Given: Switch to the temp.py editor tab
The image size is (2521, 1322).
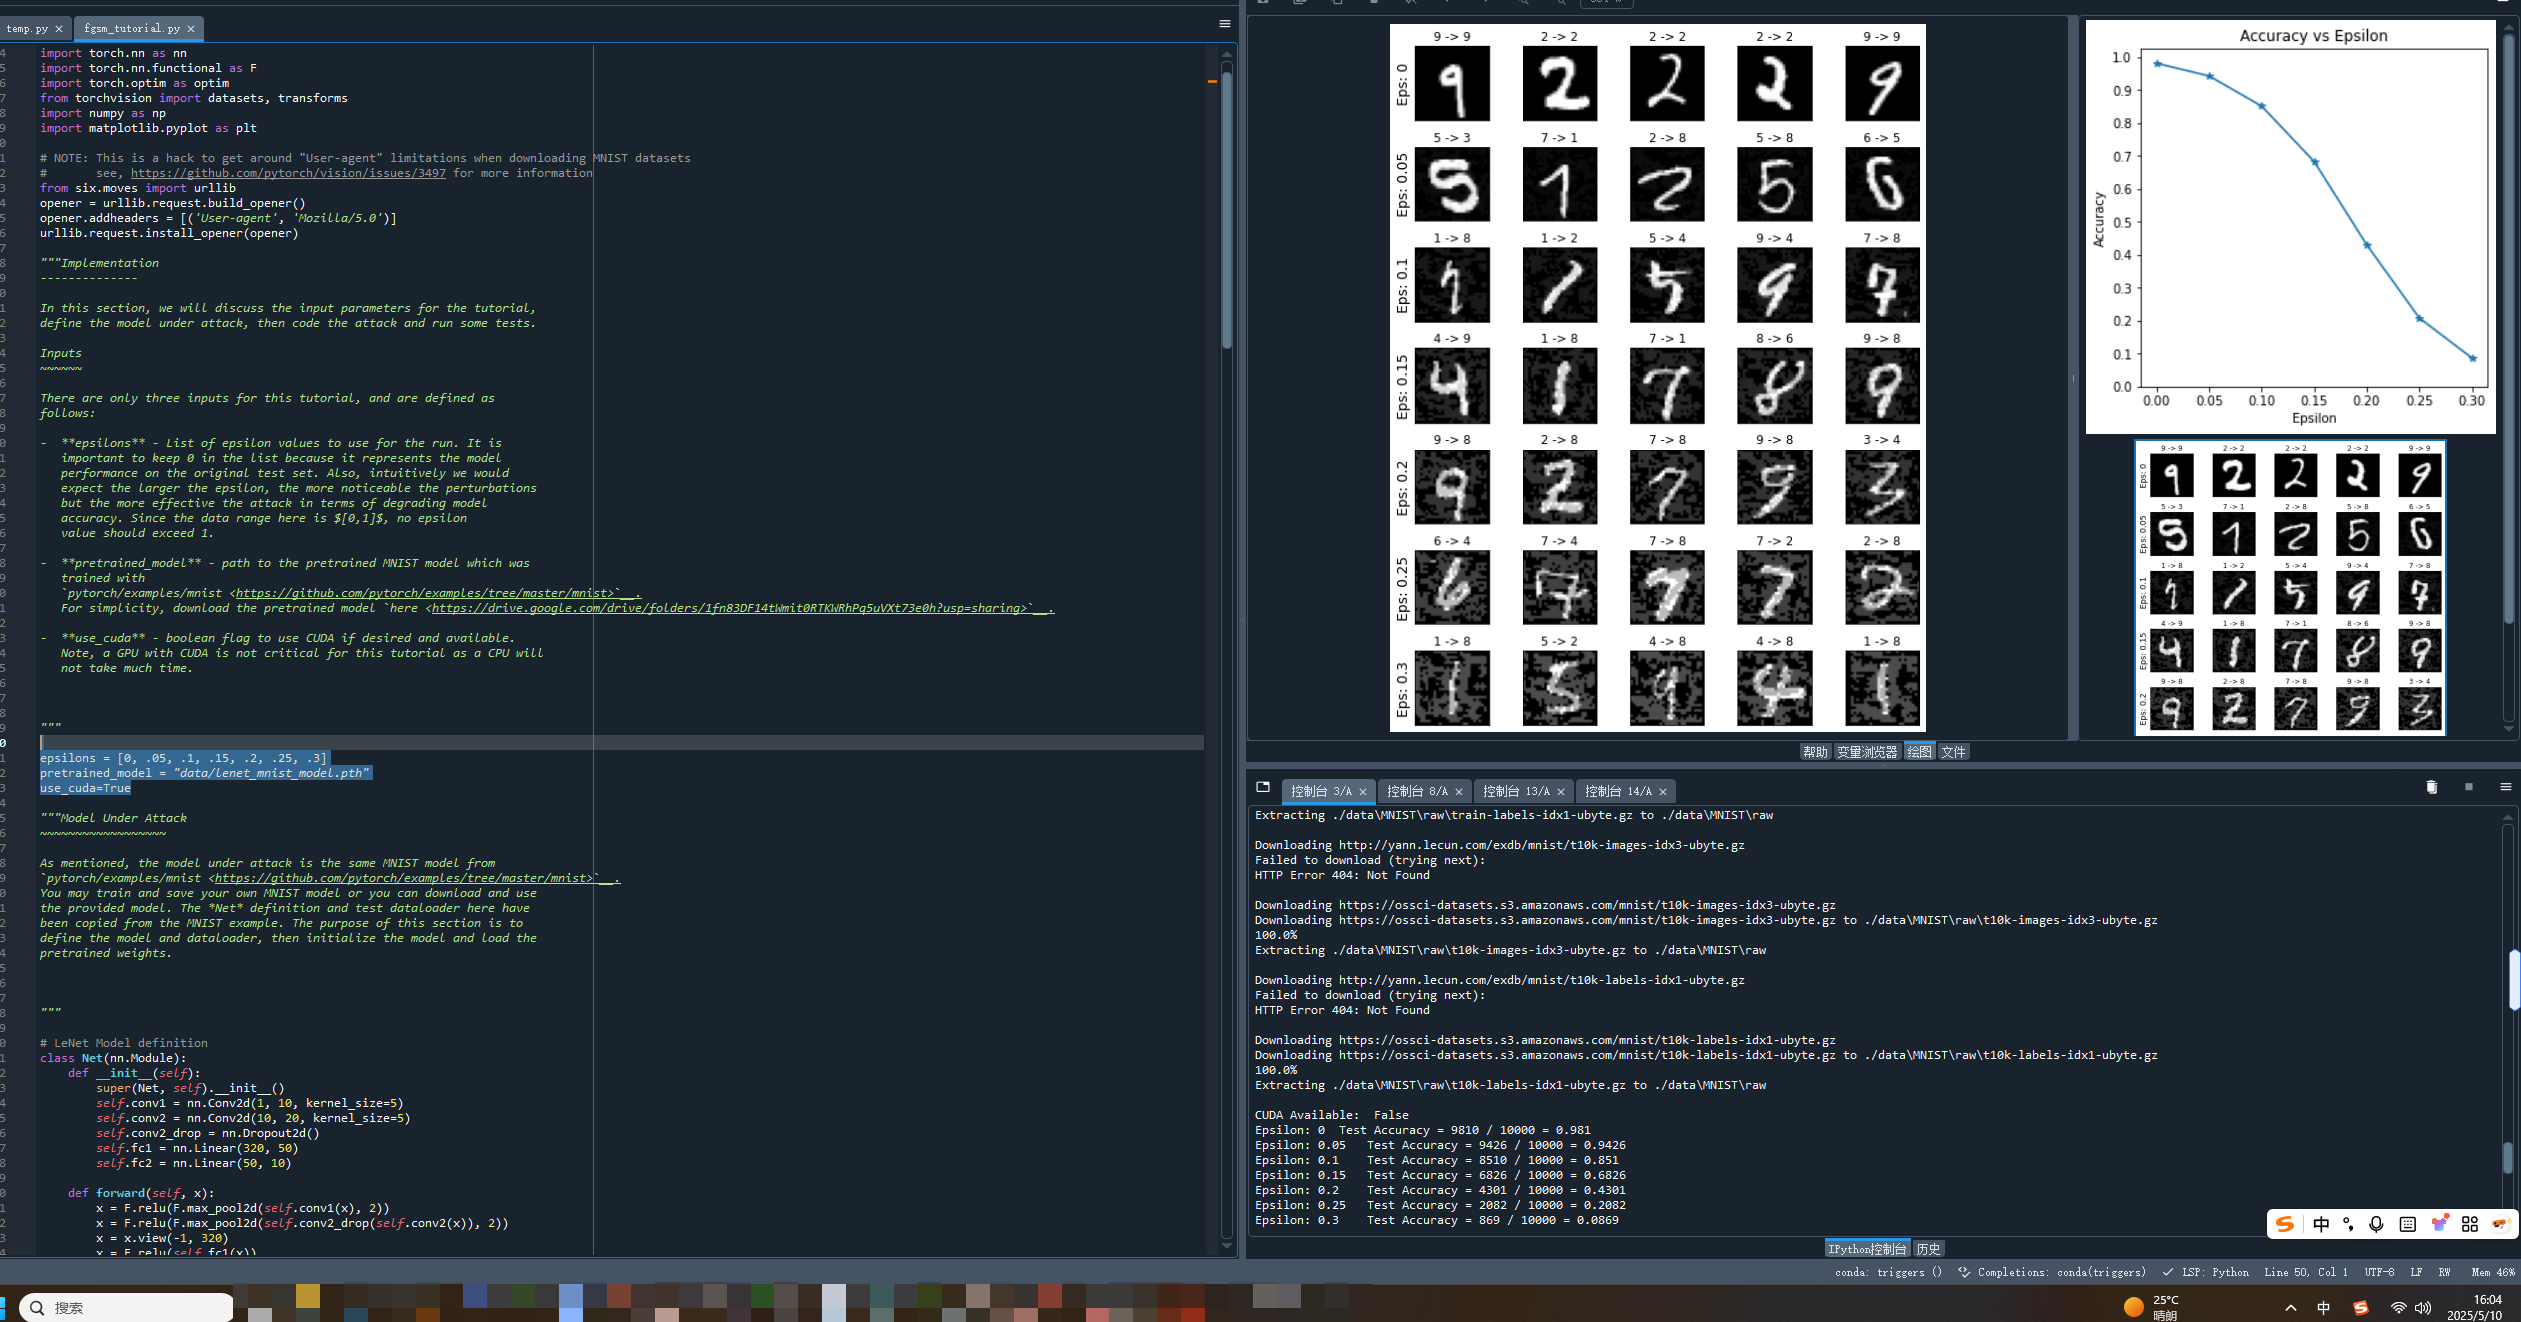Looking at the screenshot, I should tap(27, 29).
